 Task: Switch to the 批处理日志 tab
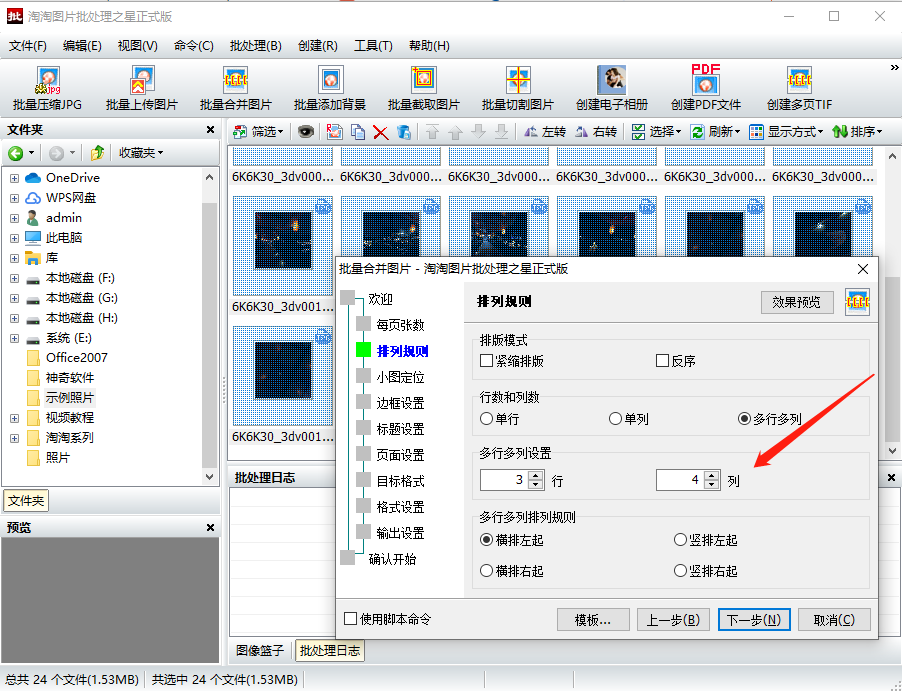(x=330, y=651)
